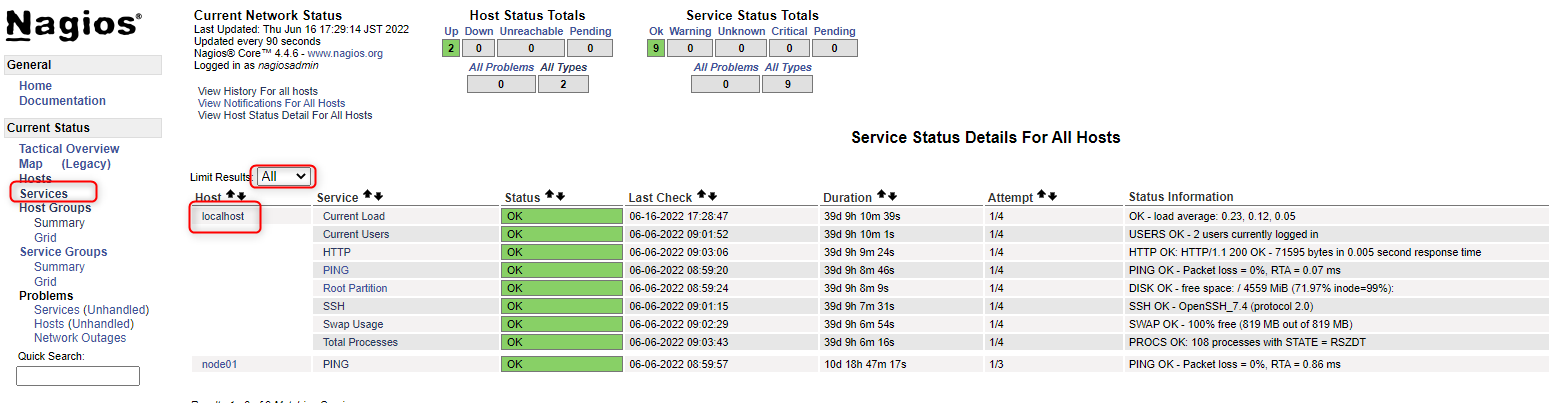Sort Host column ascending with up arrow
Image resolution: width=1549 pixels, height=403 pixels.
point(230,196)
